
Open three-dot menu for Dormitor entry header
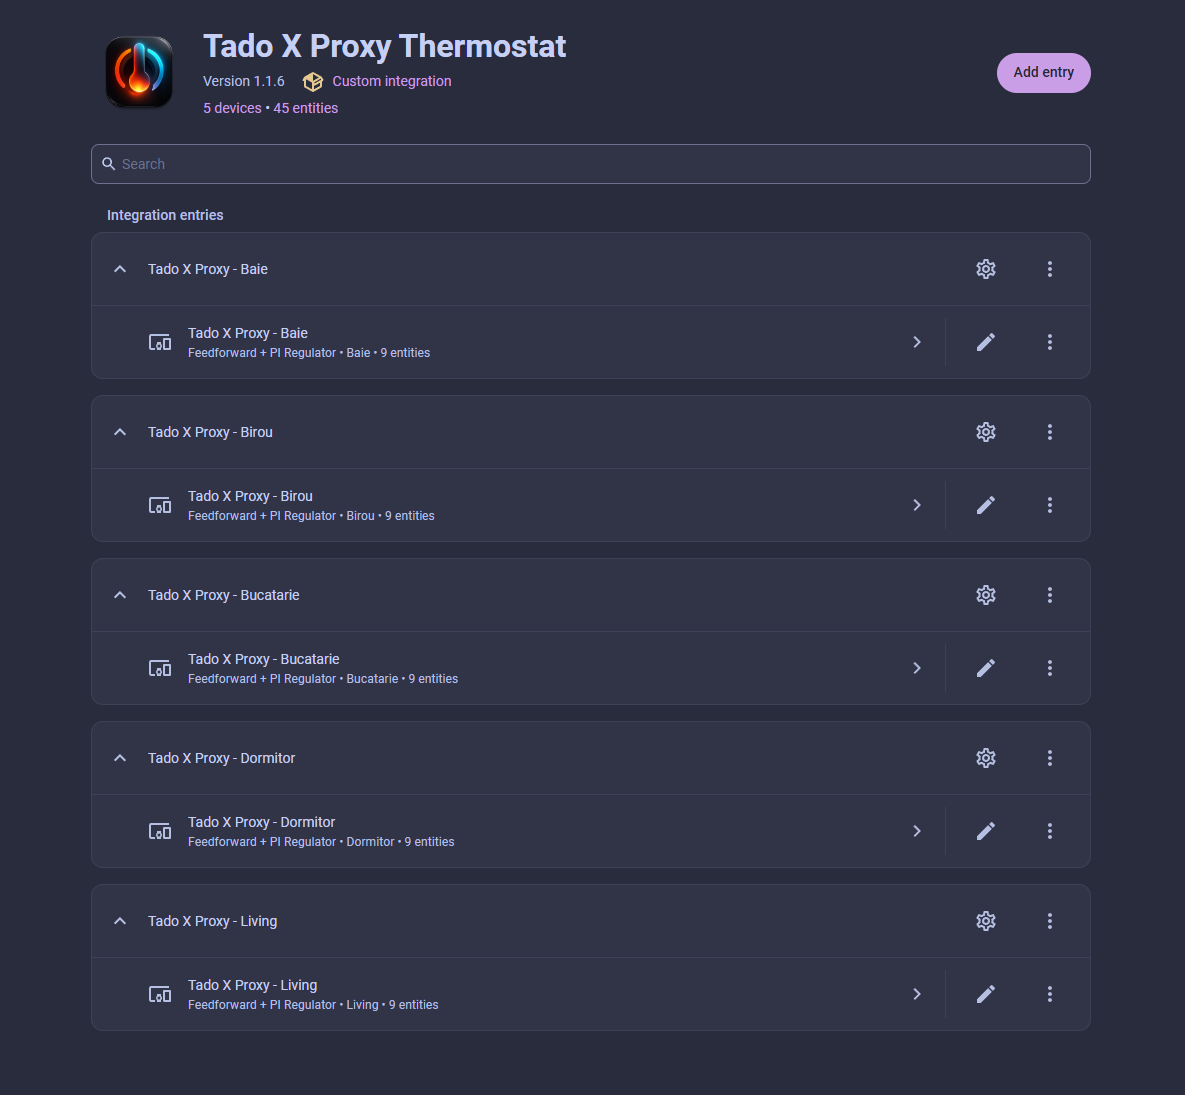[1050, 758]
